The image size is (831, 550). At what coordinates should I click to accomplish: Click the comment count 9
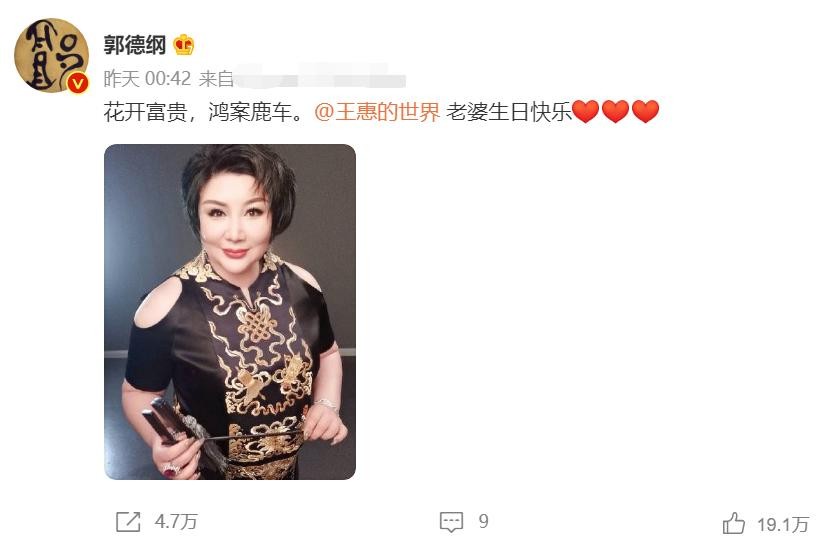pos(483,521)
